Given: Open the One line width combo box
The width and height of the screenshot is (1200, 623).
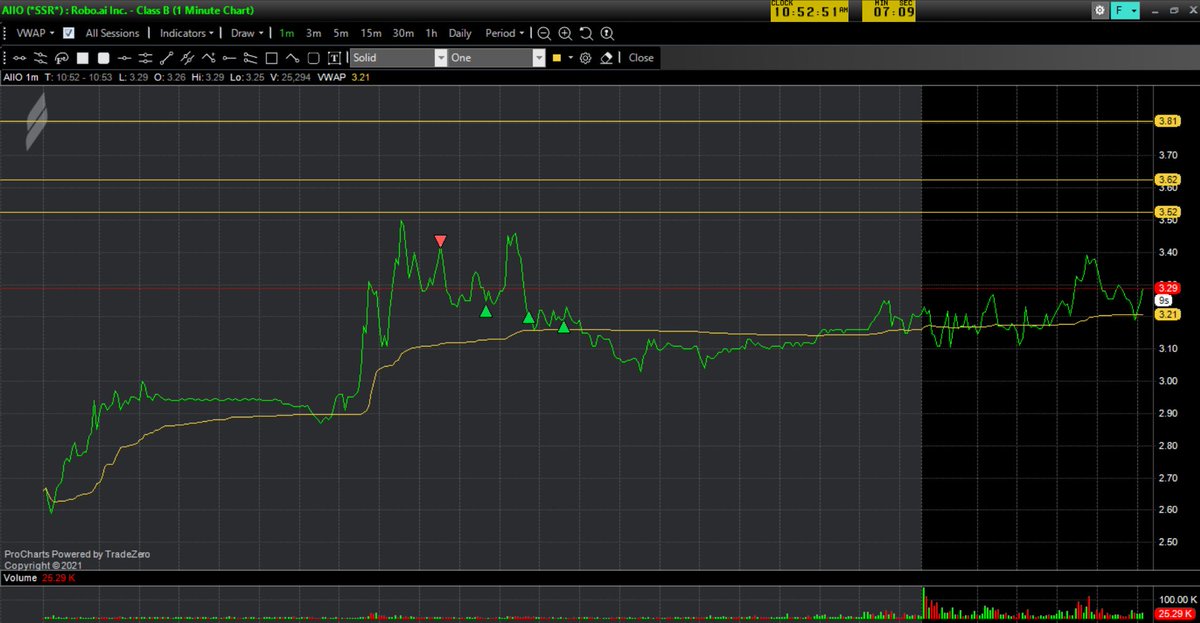Looking at the screenshot, I should pos(497,58).
